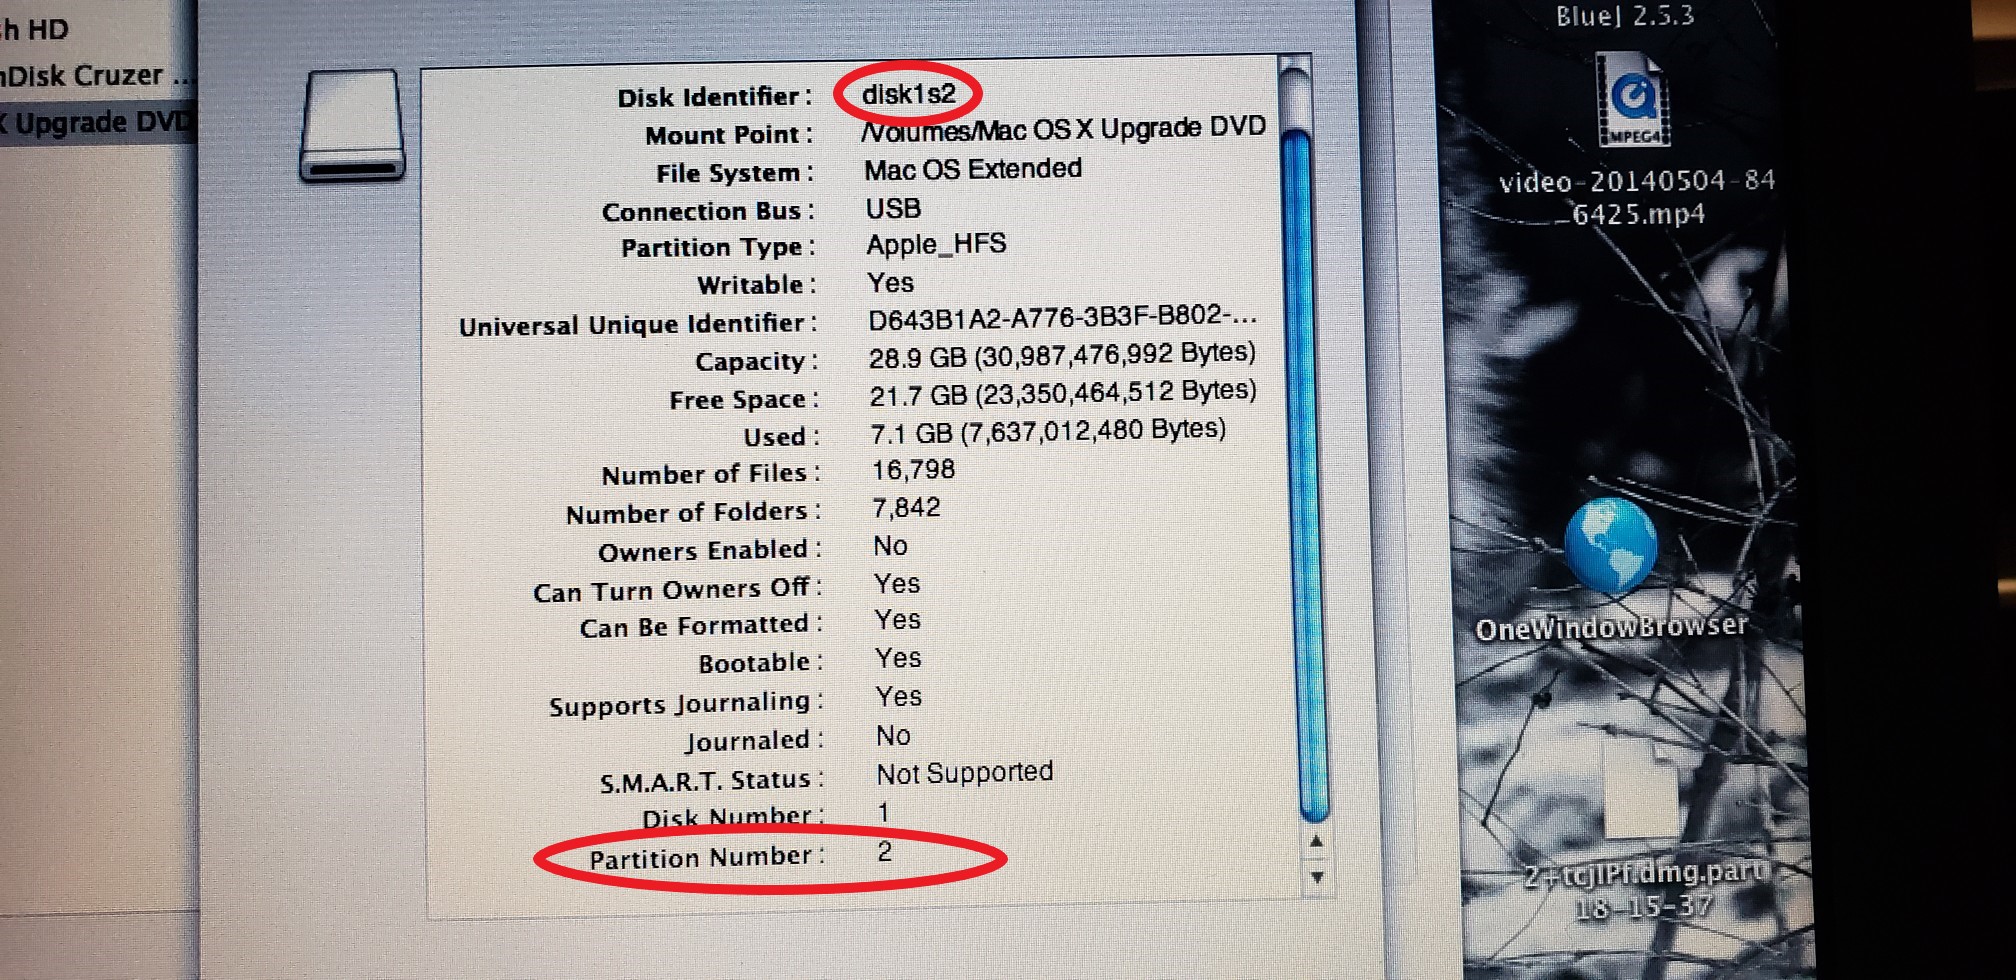Click the Universal Unique Identifier value
2016x980 pixels.
tap(1062, 318)
